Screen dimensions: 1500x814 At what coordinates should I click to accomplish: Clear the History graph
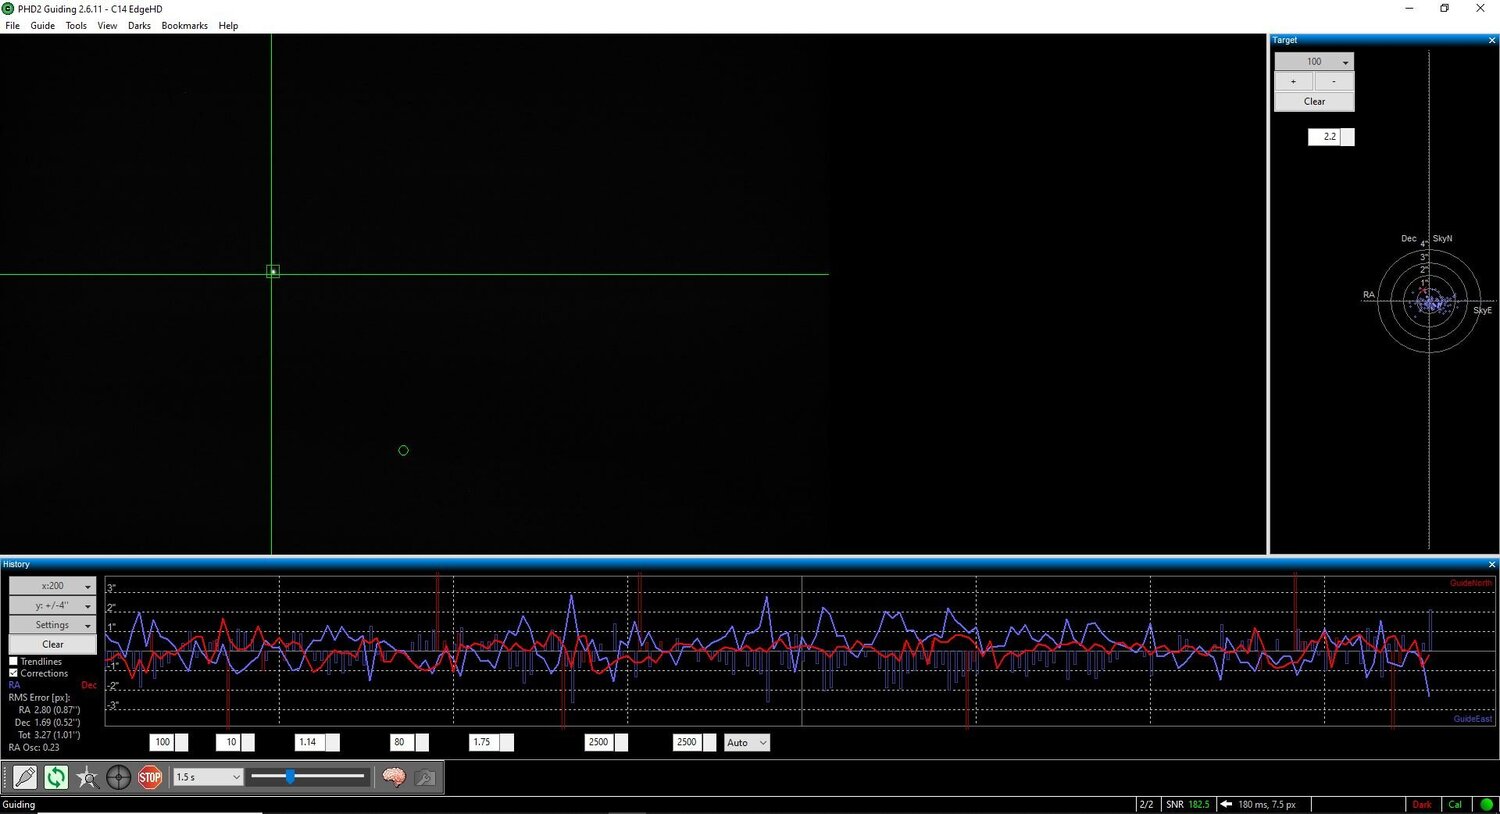tap(51, 644)
